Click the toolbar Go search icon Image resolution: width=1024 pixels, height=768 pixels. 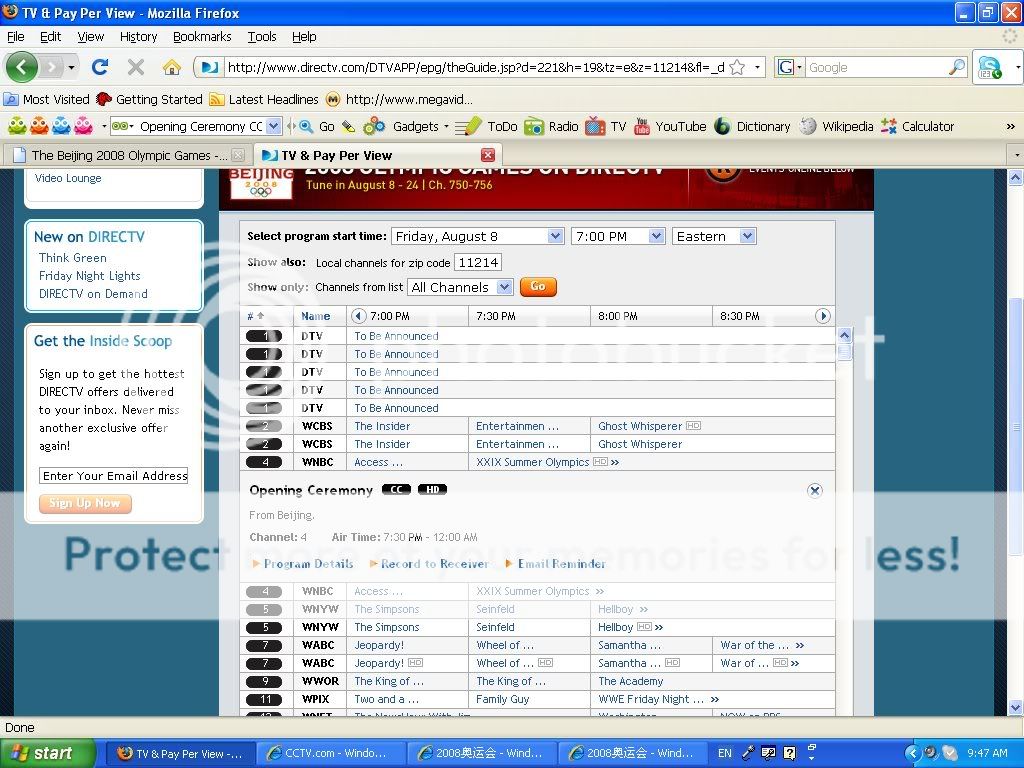[x=306, y=127]
